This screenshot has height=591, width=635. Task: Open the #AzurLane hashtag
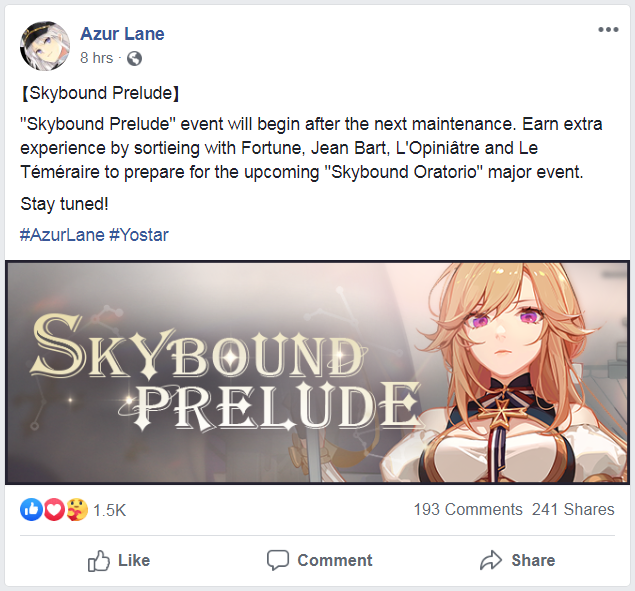pos(62,235)
